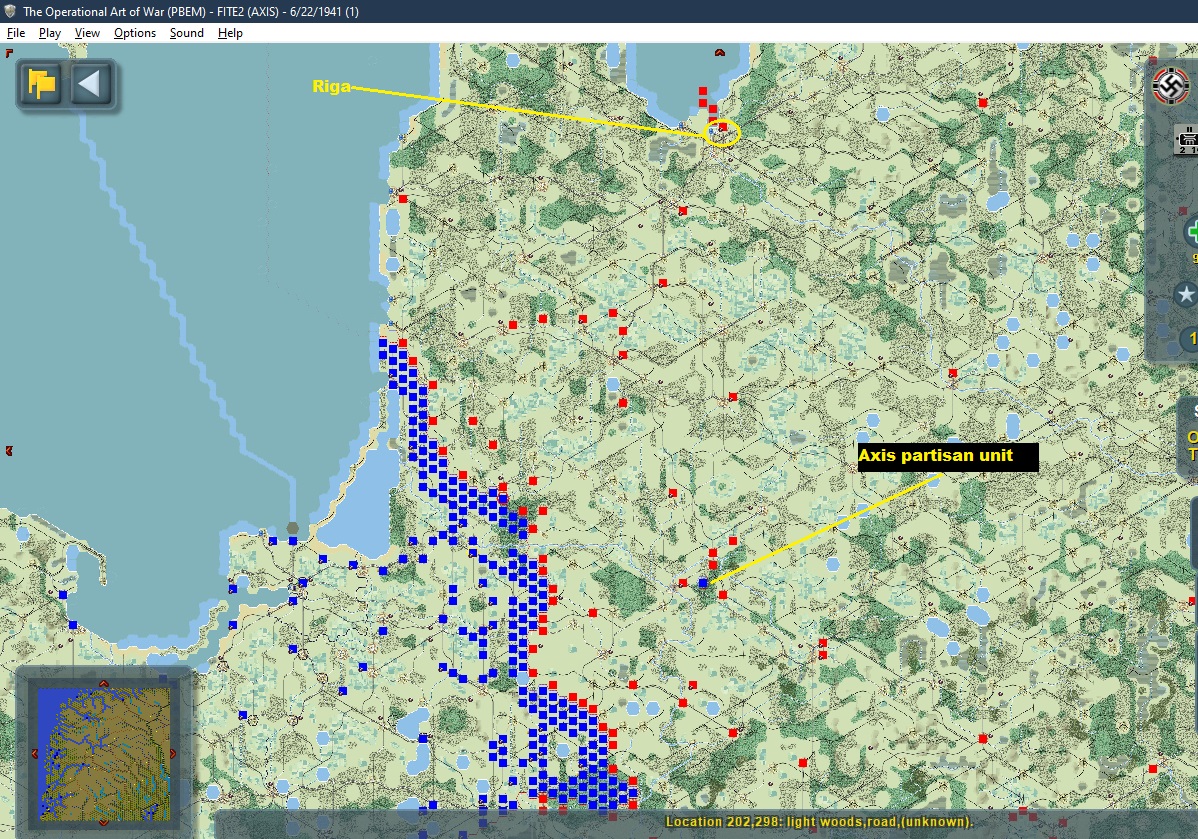This screenshot has height=839, width=1198.
Task: Click the red unit inside Riga circle
Action: click(x=722, y=128)
